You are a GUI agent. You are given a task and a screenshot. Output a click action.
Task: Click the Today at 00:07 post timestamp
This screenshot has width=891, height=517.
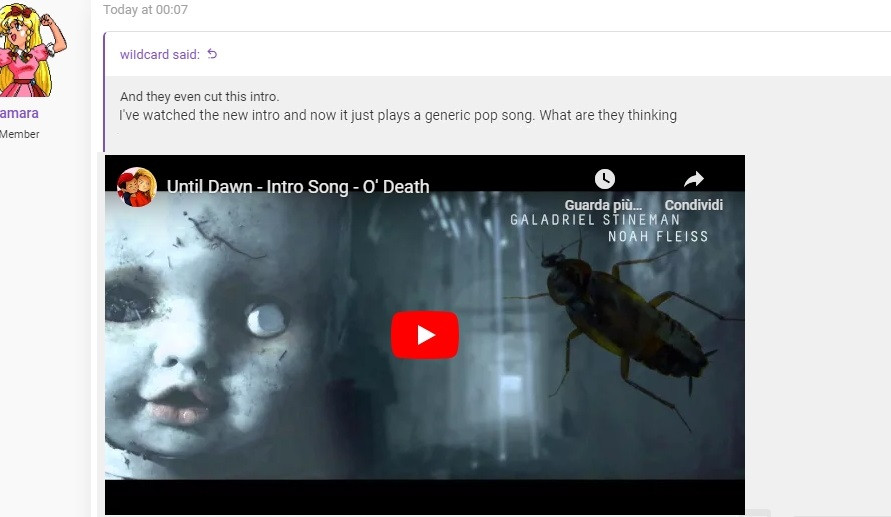click(145, 10)
